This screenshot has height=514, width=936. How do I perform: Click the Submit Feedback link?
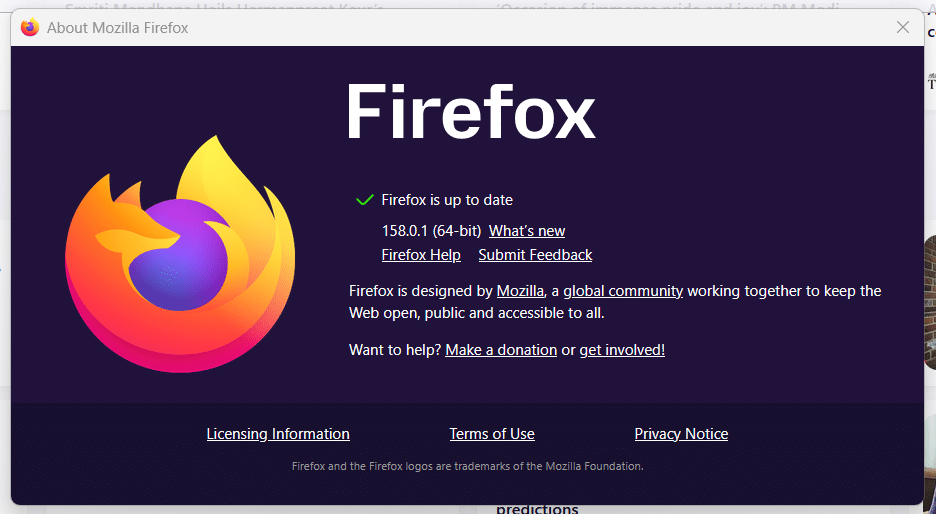click(x=535, y=255)
